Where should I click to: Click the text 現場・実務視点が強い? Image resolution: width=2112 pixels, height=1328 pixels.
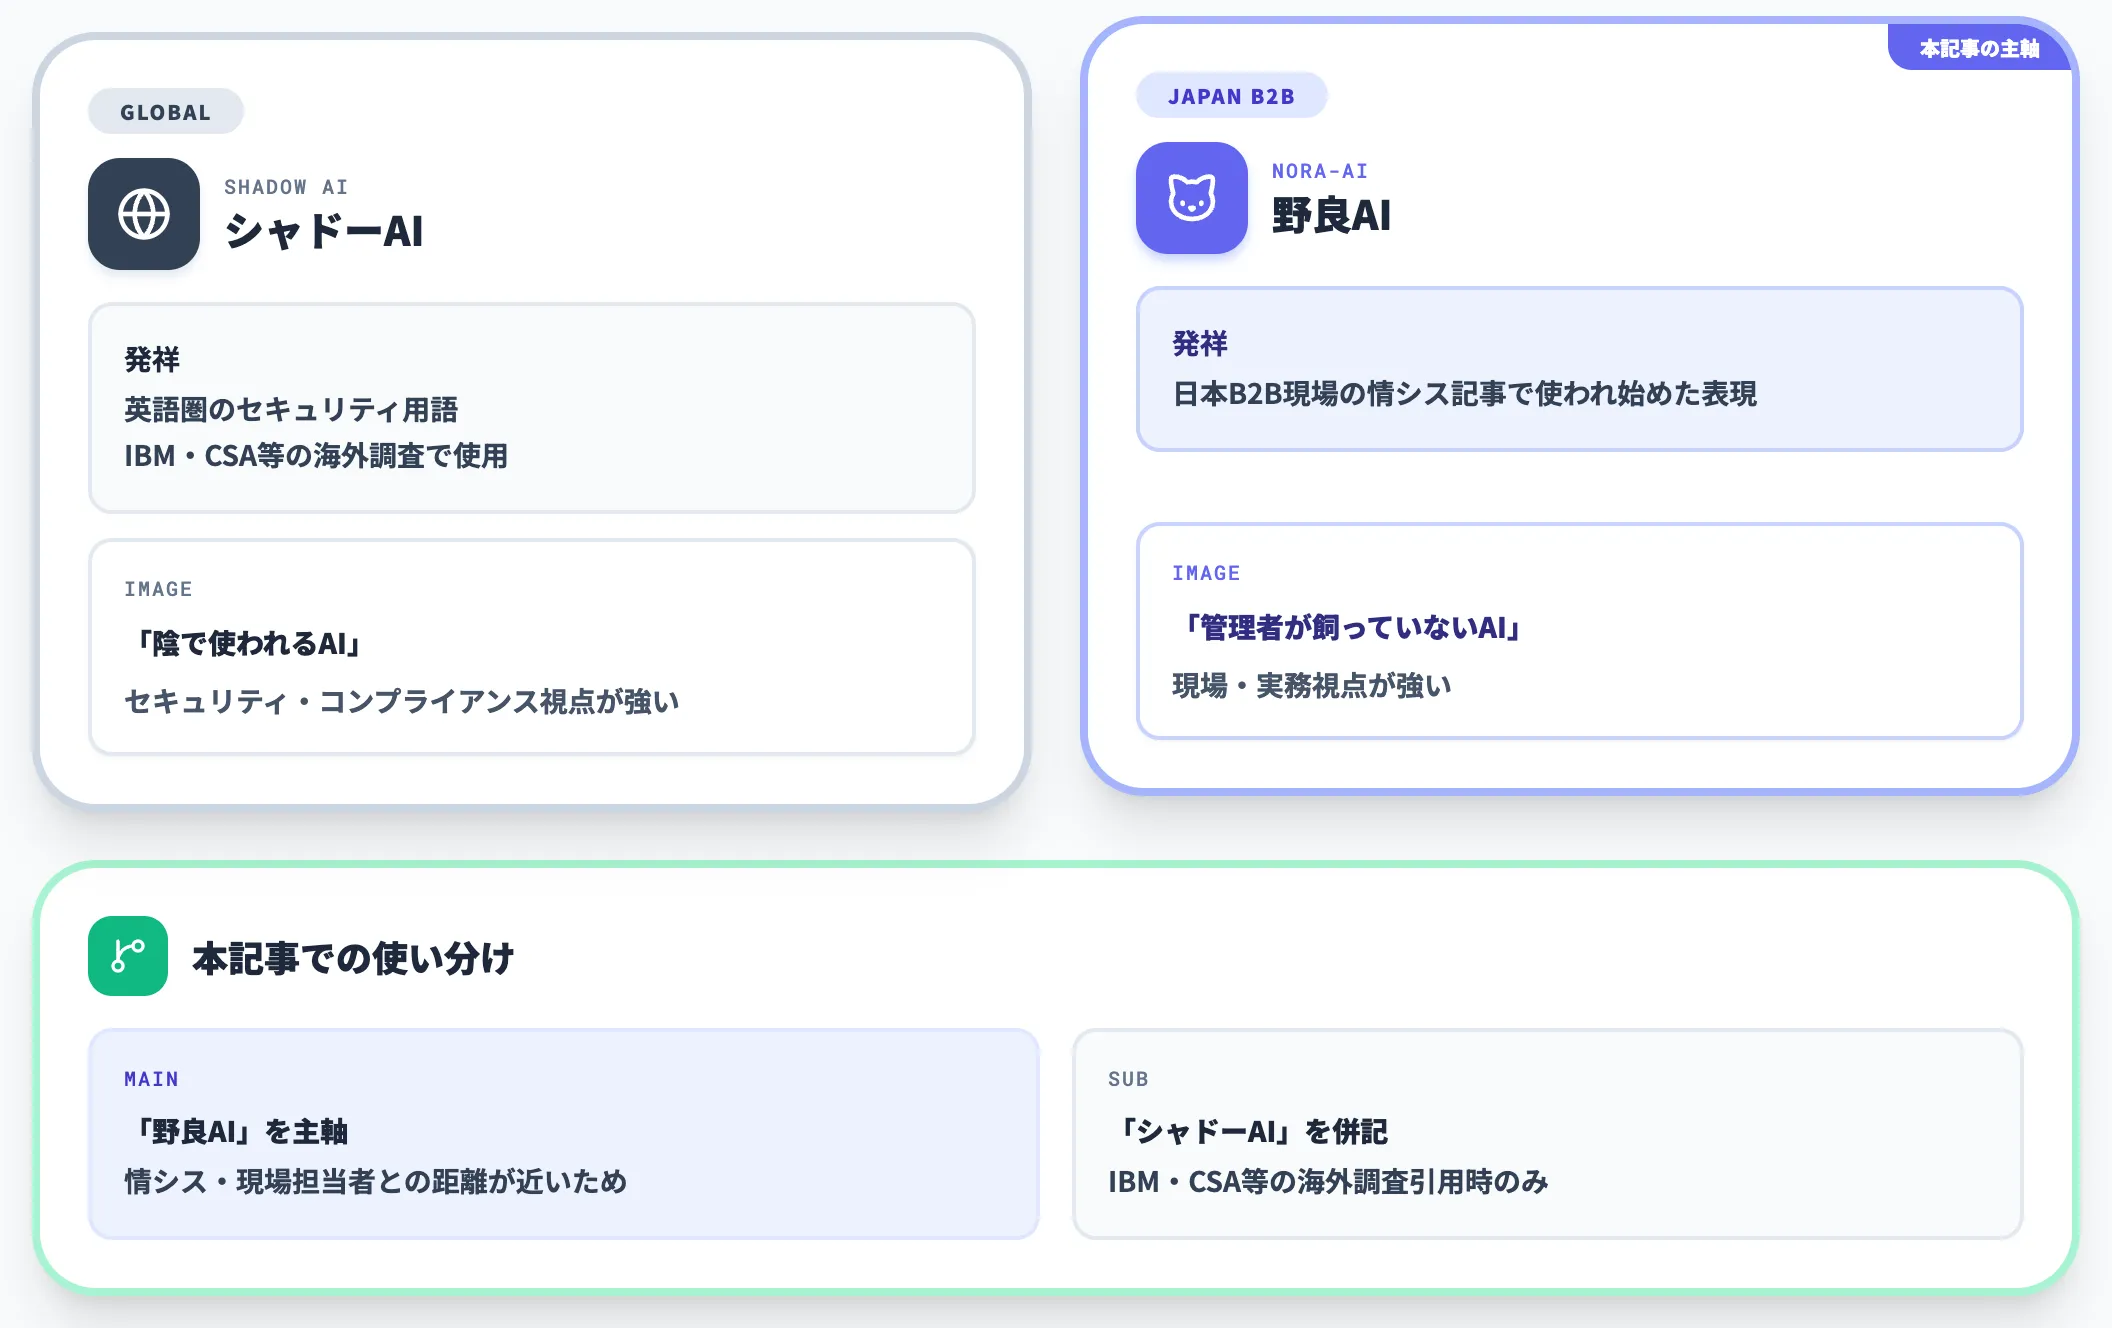click(1312, 685)
